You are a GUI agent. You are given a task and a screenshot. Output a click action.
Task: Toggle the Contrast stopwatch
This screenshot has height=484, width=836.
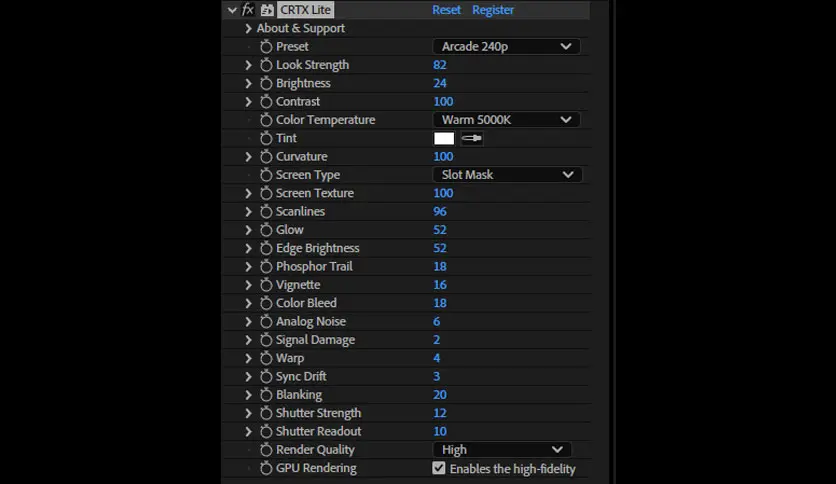[x=266, y=101]
